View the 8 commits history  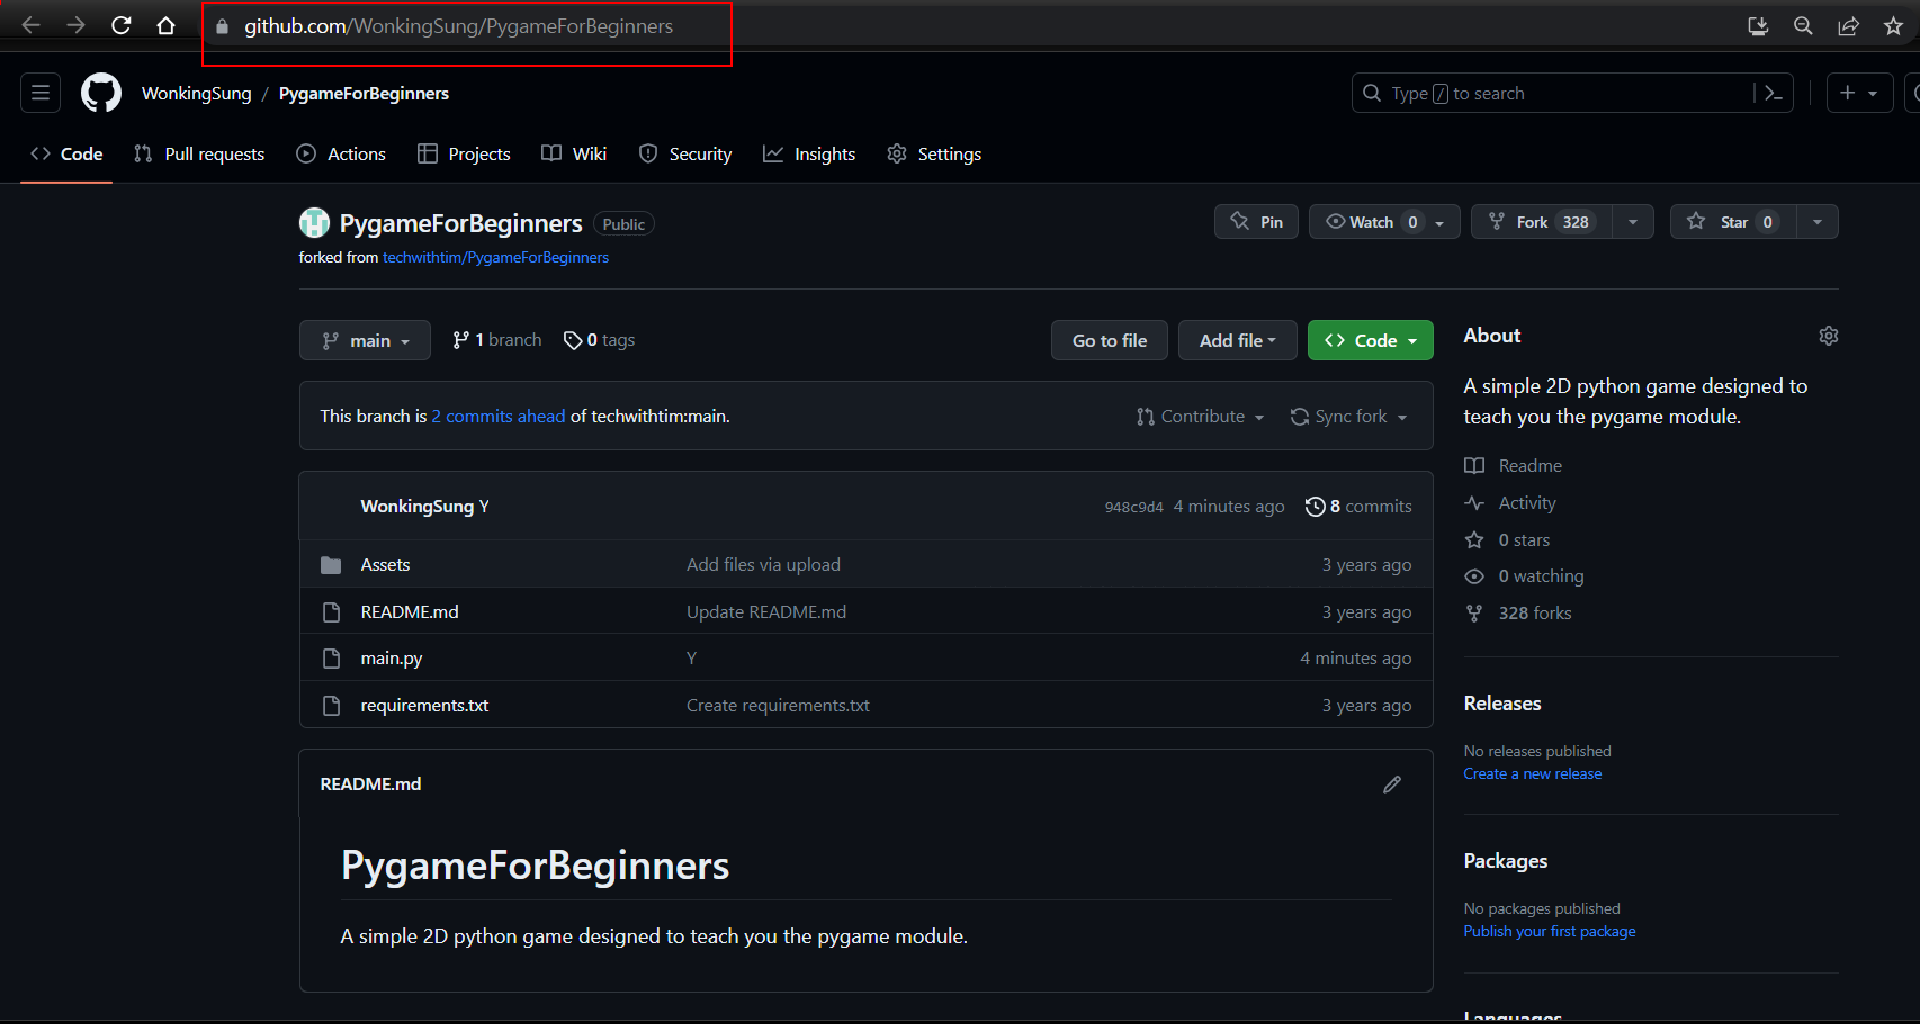(1359, 507)
